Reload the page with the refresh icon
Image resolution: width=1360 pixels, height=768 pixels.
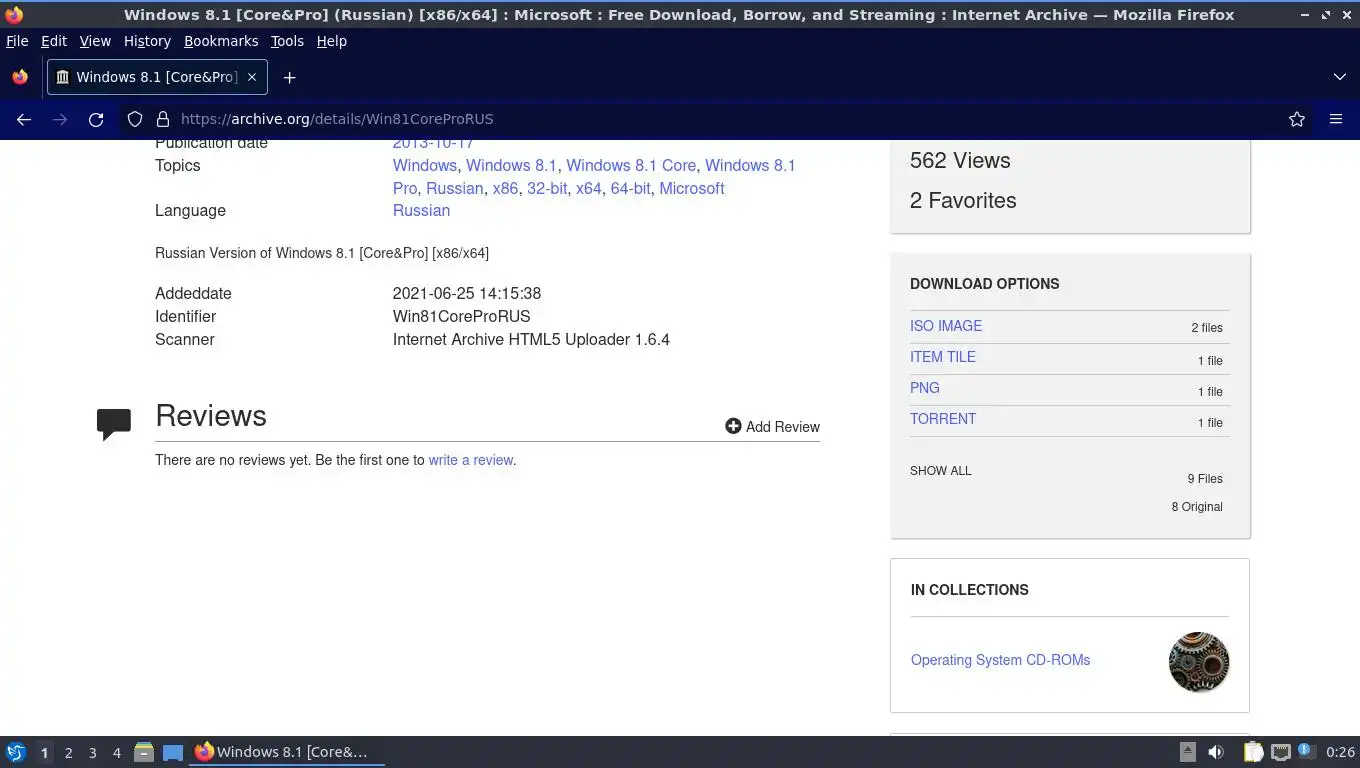pos(96,119)
